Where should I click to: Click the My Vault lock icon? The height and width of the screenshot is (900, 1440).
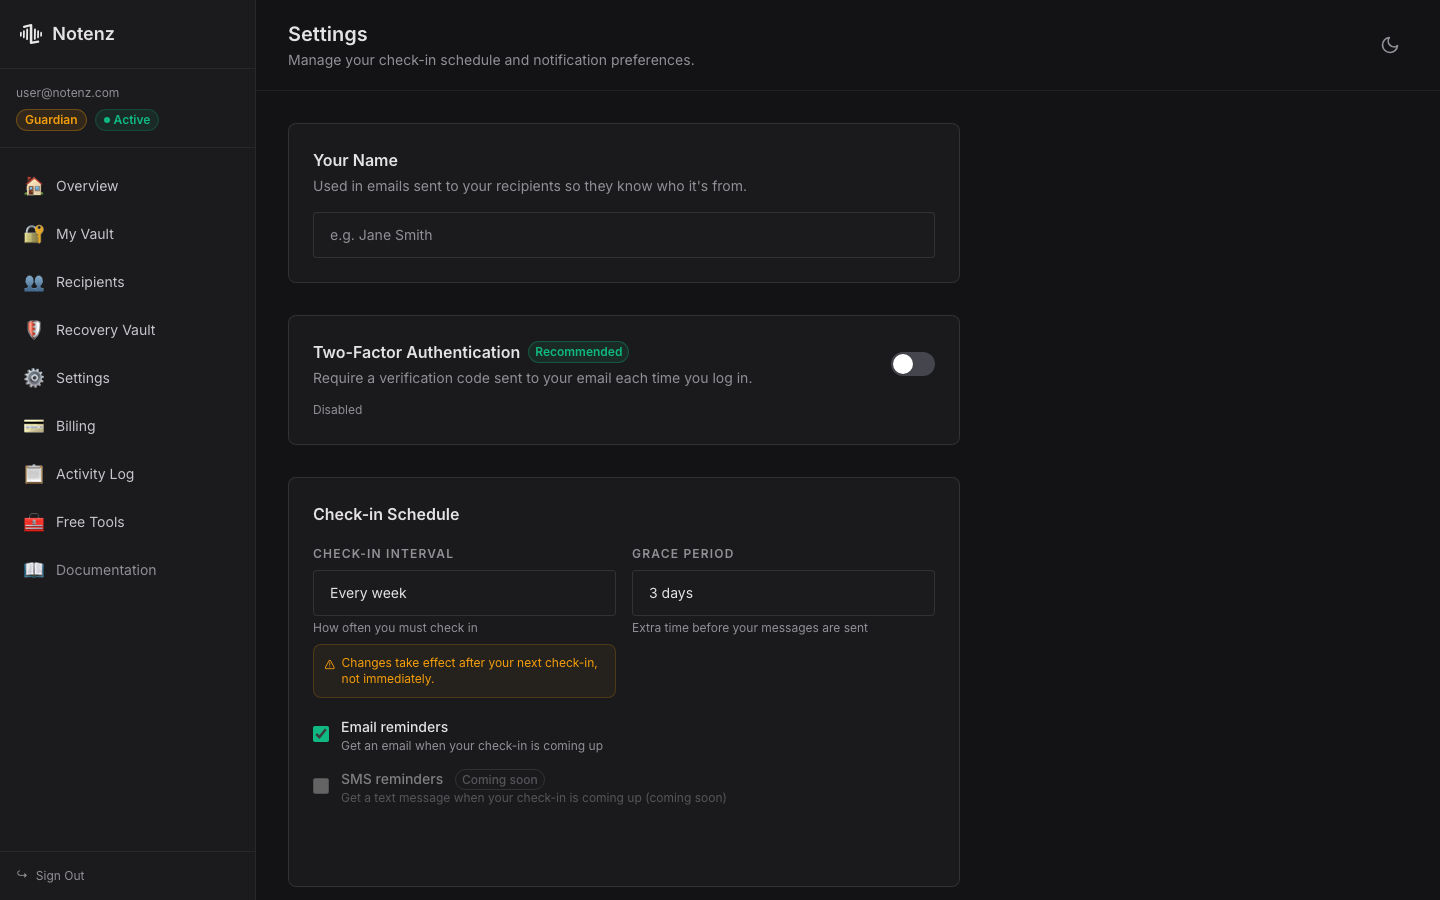tap(34, 234)
